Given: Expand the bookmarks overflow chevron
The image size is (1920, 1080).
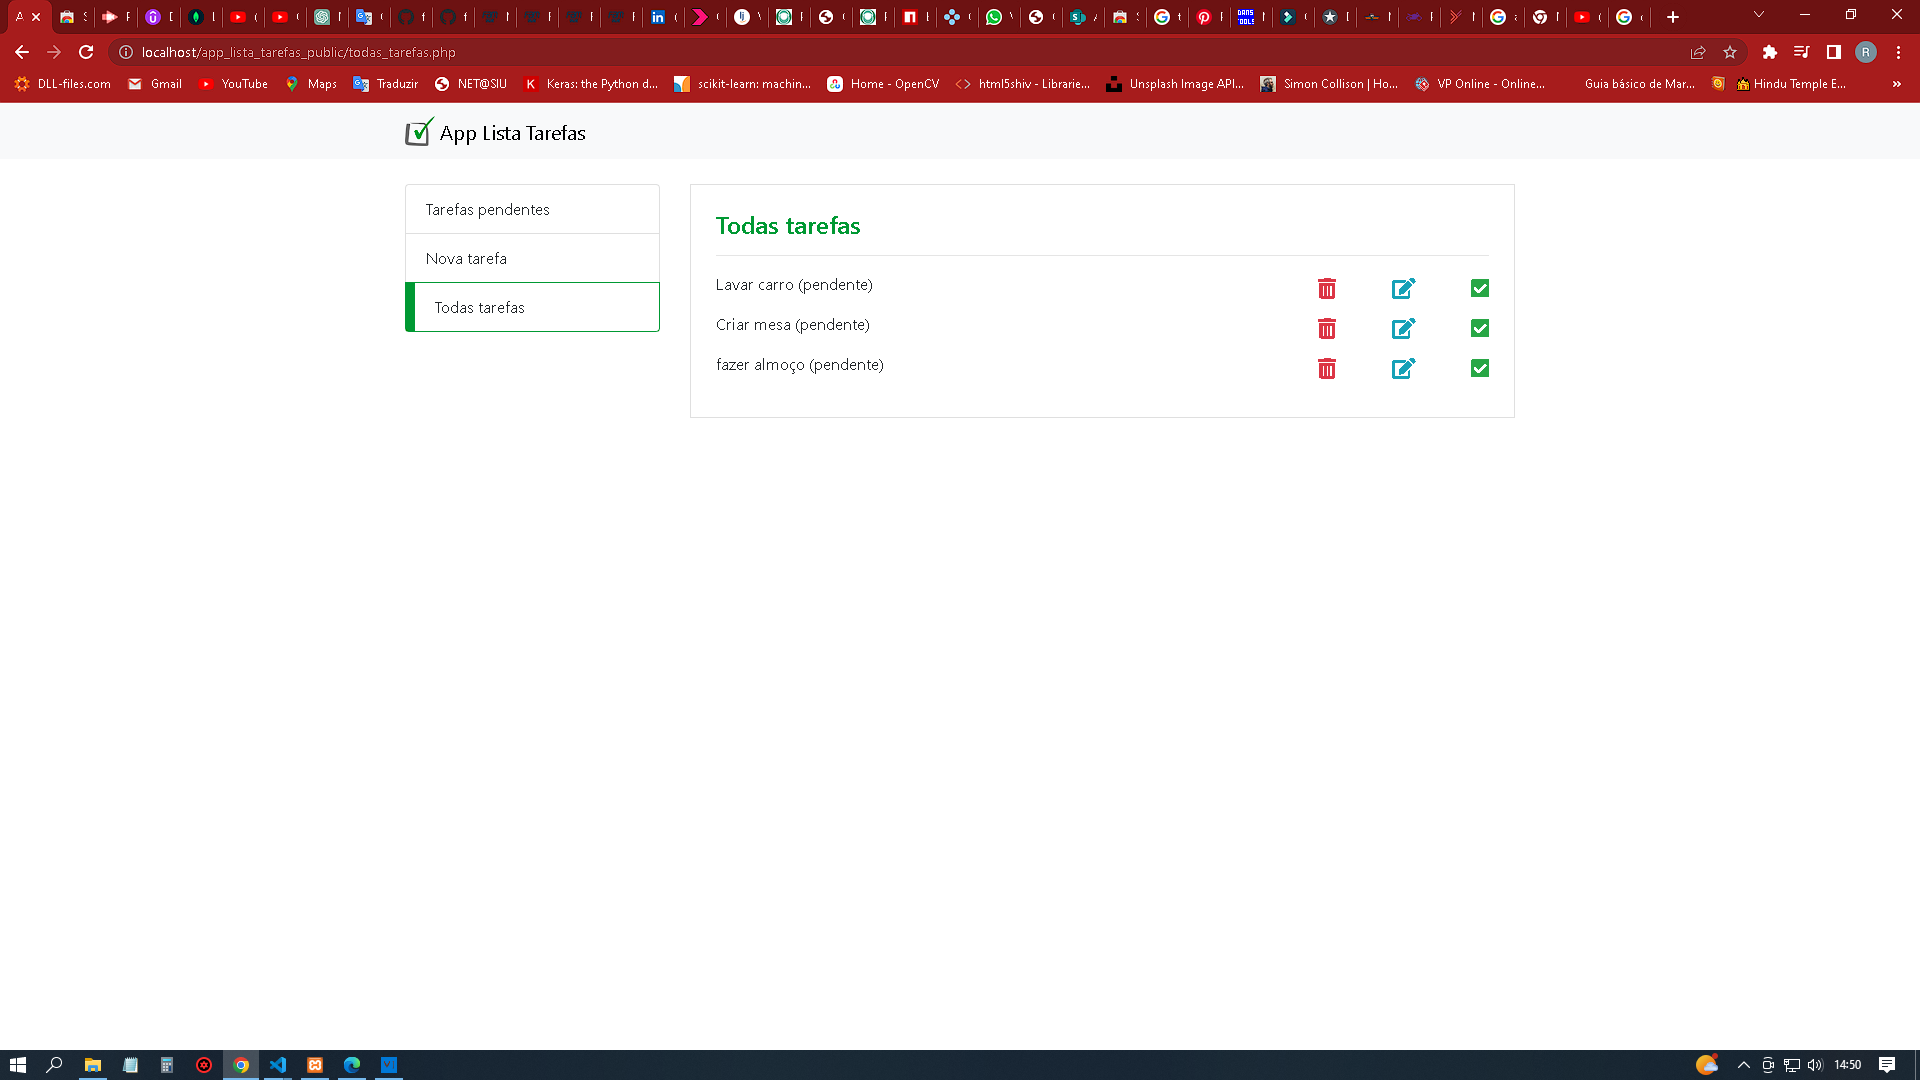Looking at the screenshot, I should (x=1896, y=84).
